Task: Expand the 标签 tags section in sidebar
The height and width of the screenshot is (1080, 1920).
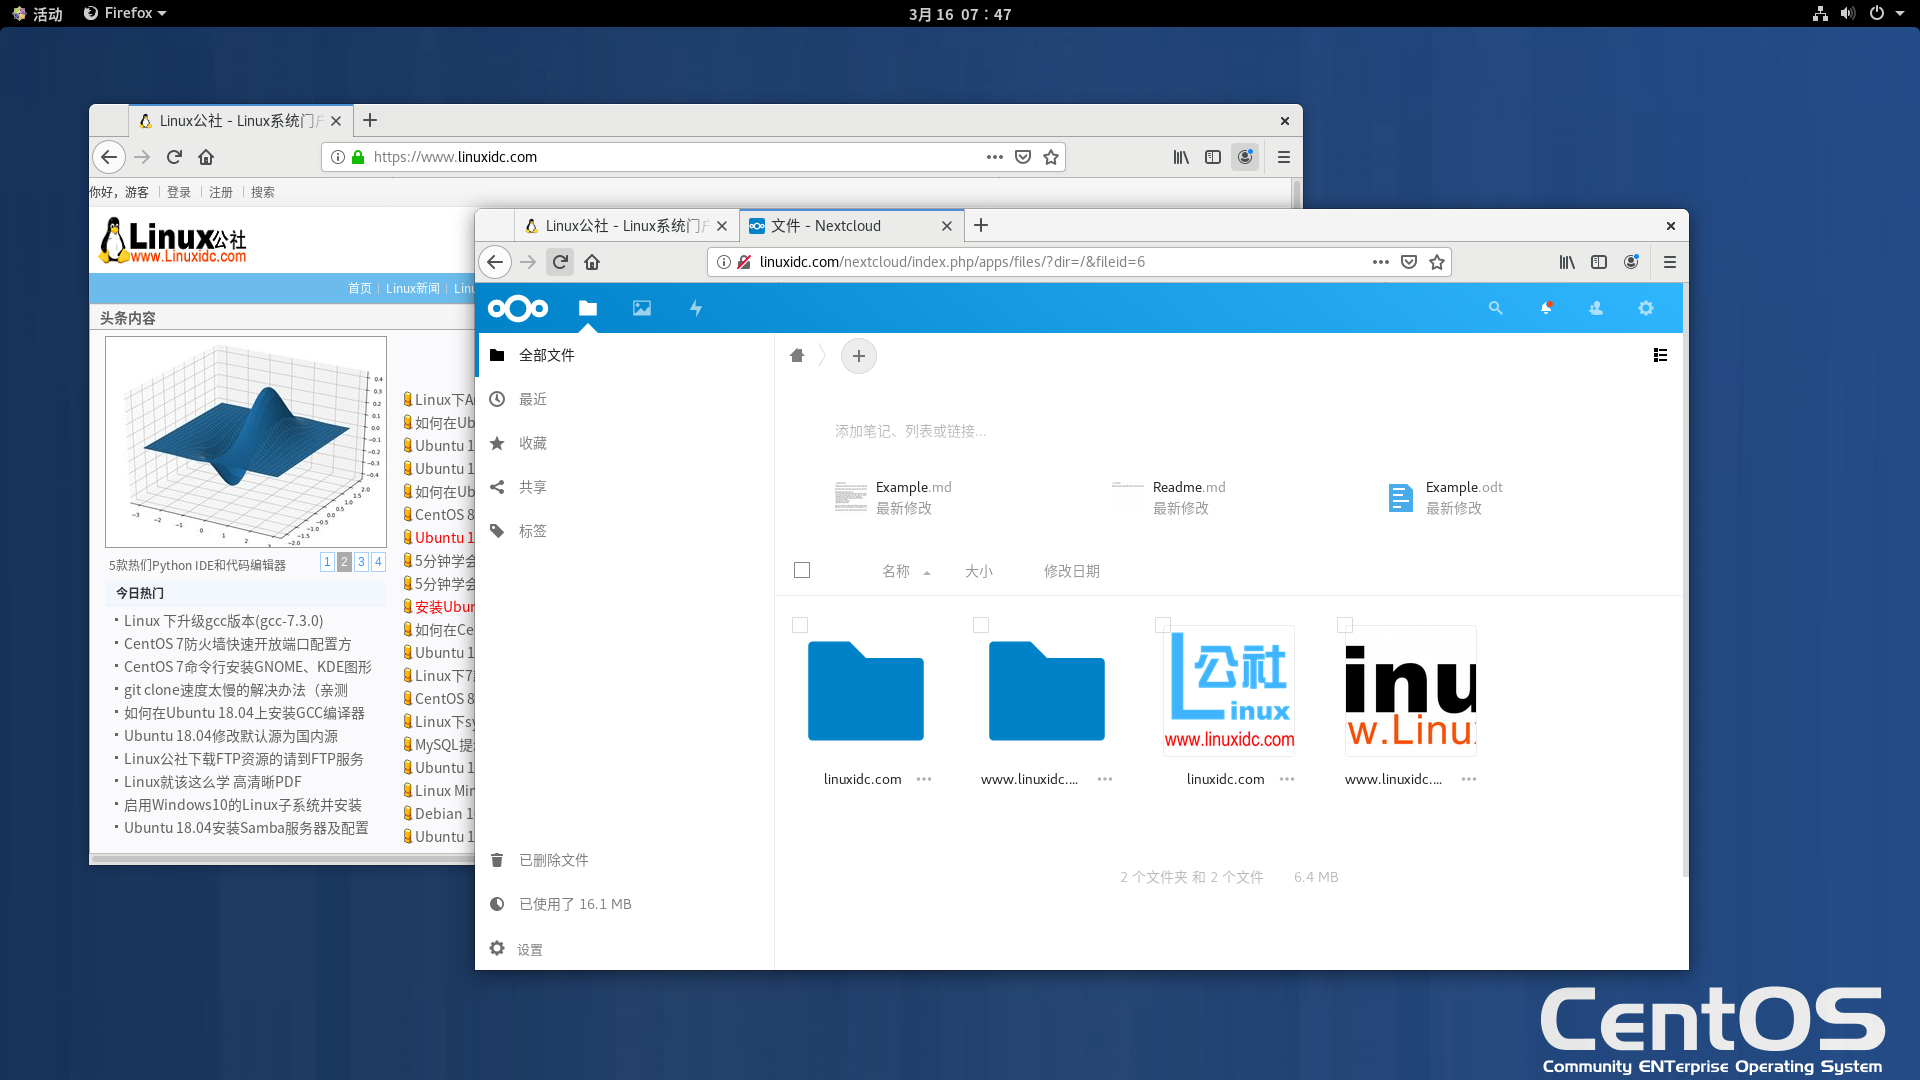Action: click(x=531, y=530)
